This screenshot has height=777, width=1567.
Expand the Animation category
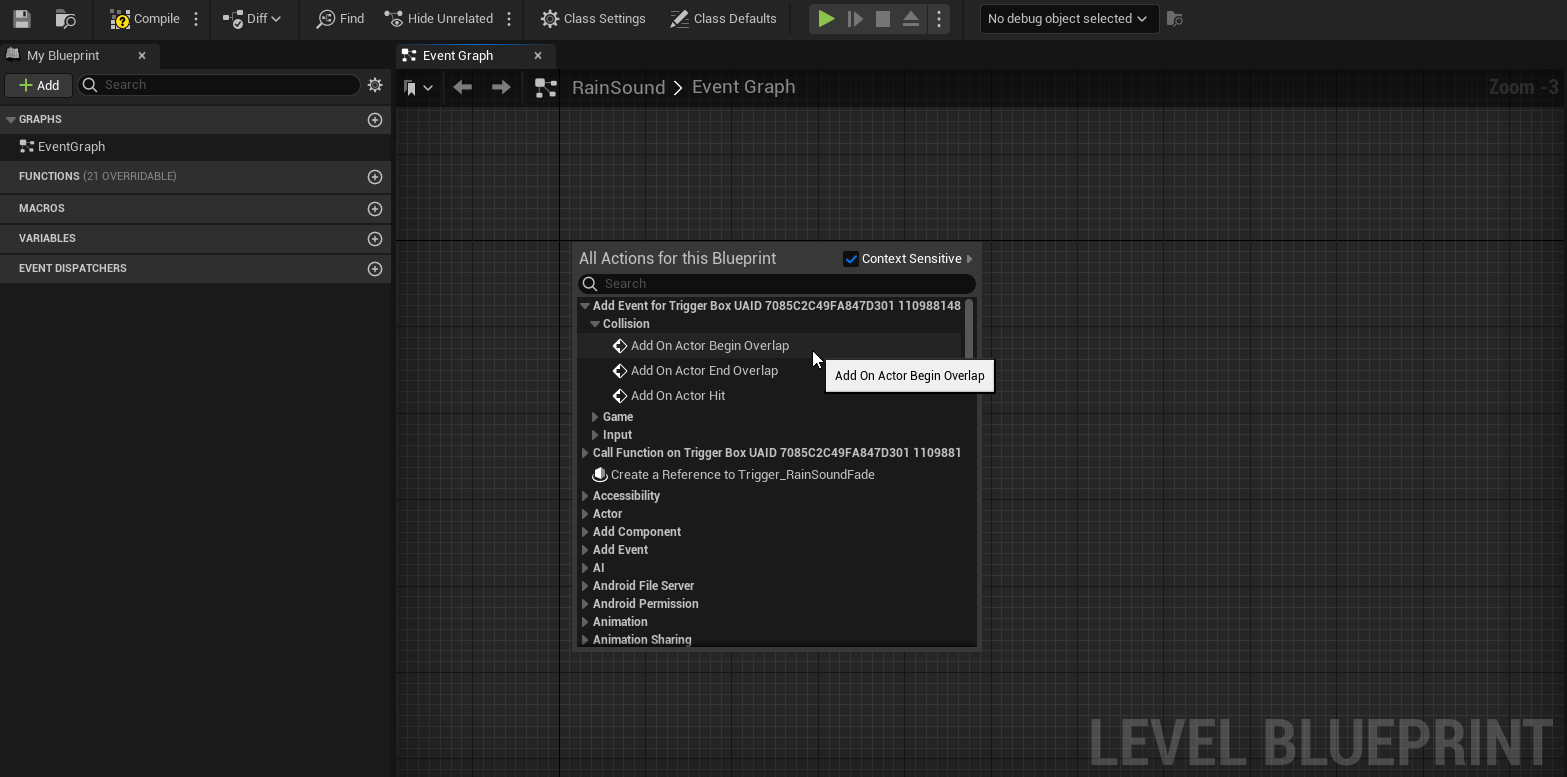click(x=585, y=622)
